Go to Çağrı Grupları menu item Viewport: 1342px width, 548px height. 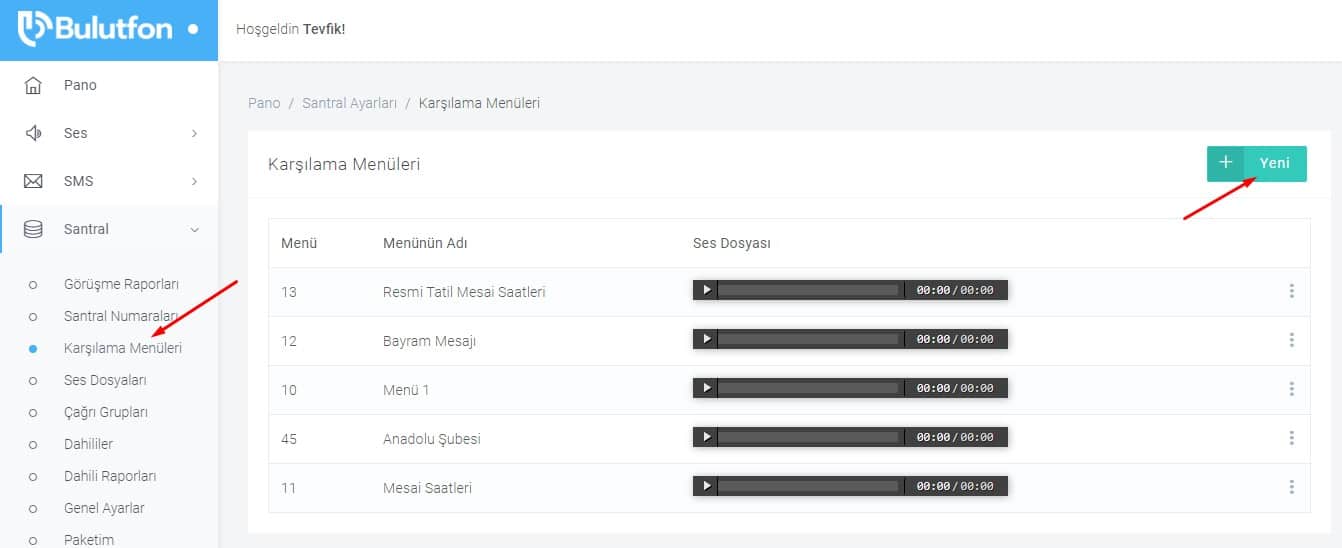pyautogui.click(x=104, y=412)
